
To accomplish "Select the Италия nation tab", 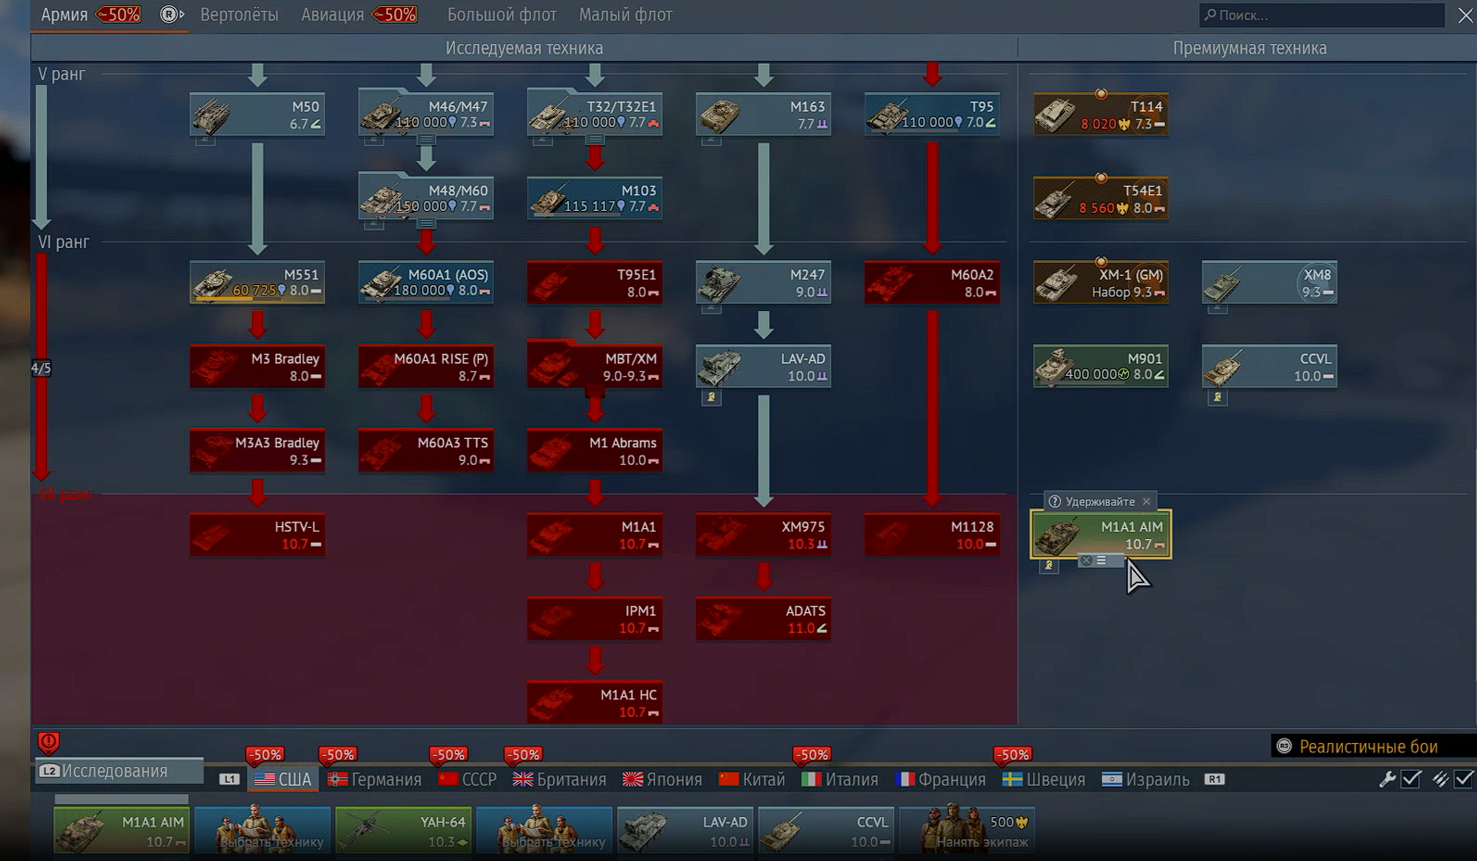I will tap(840, 779).
